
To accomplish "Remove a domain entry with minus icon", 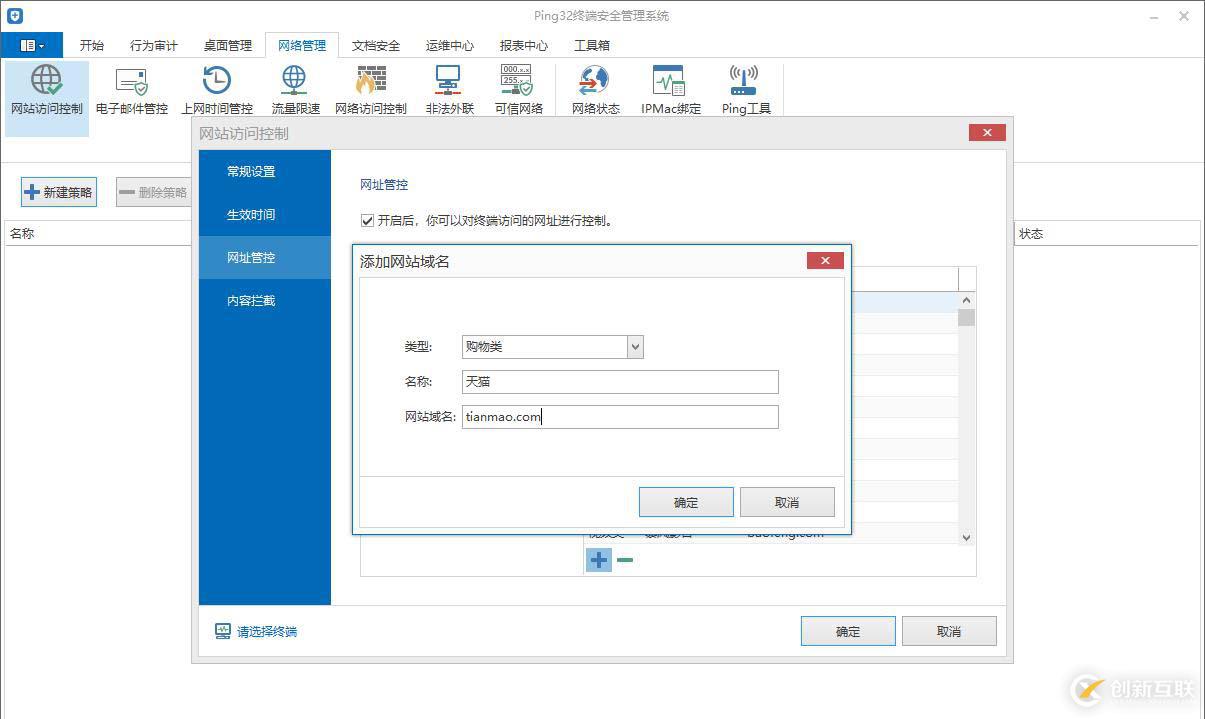I will [x=625, y=560].
